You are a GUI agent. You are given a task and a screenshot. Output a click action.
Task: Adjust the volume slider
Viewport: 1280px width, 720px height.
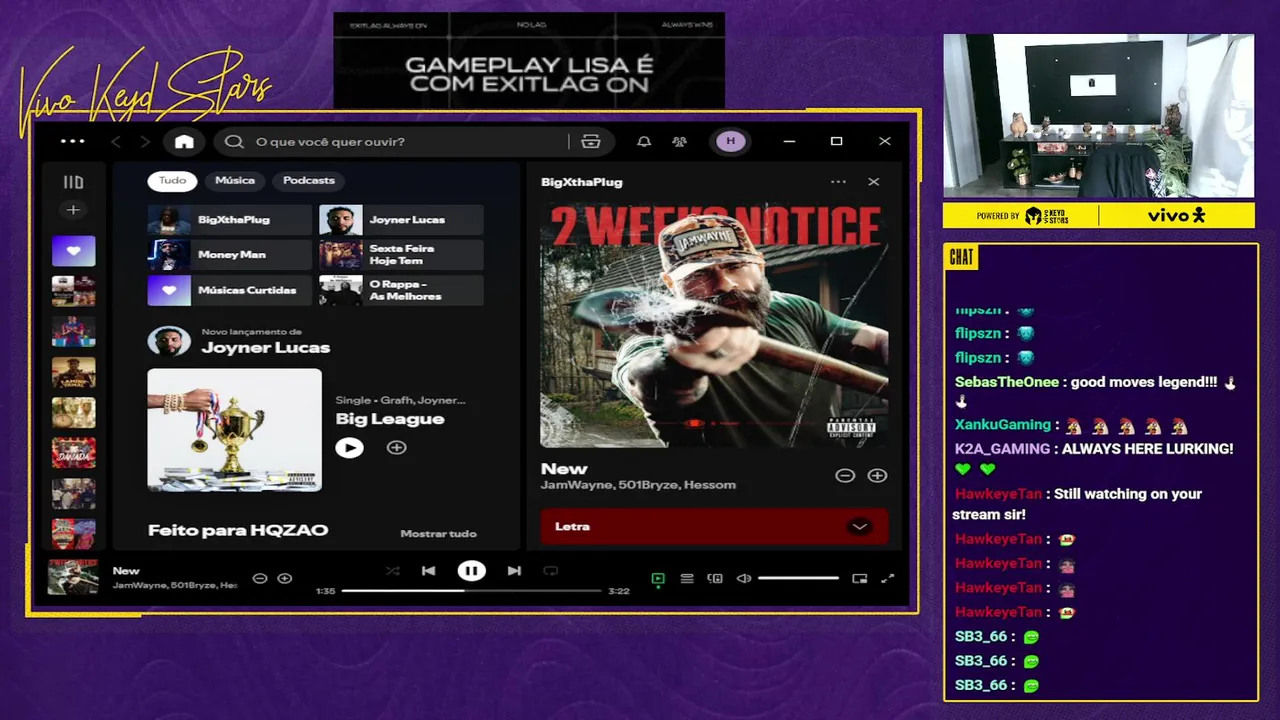coord(798,579)
